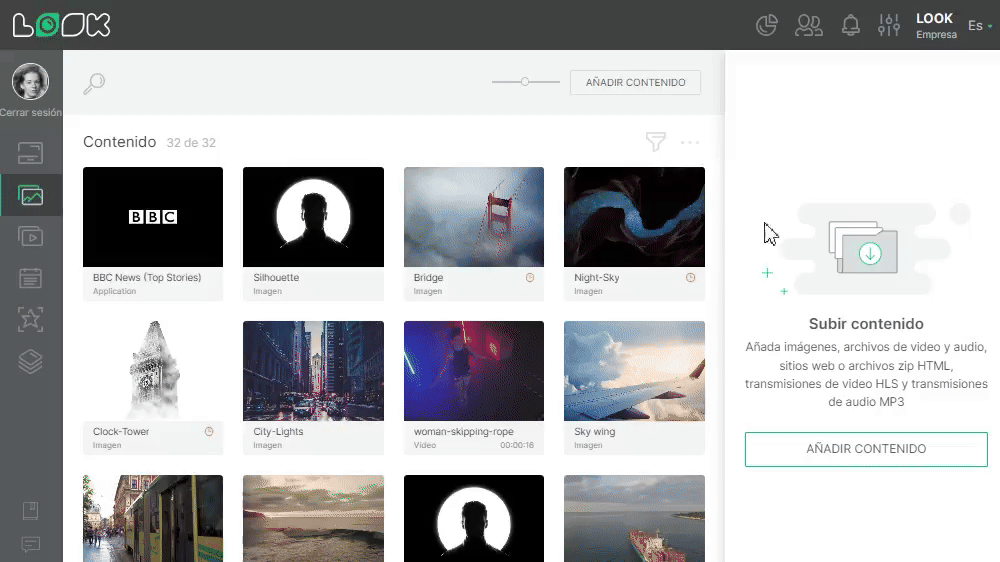Screen dimensions: 1000x562
Task: Select the Bridge image thumbnail
Action: pyautogui.click(x=474, y=217)
